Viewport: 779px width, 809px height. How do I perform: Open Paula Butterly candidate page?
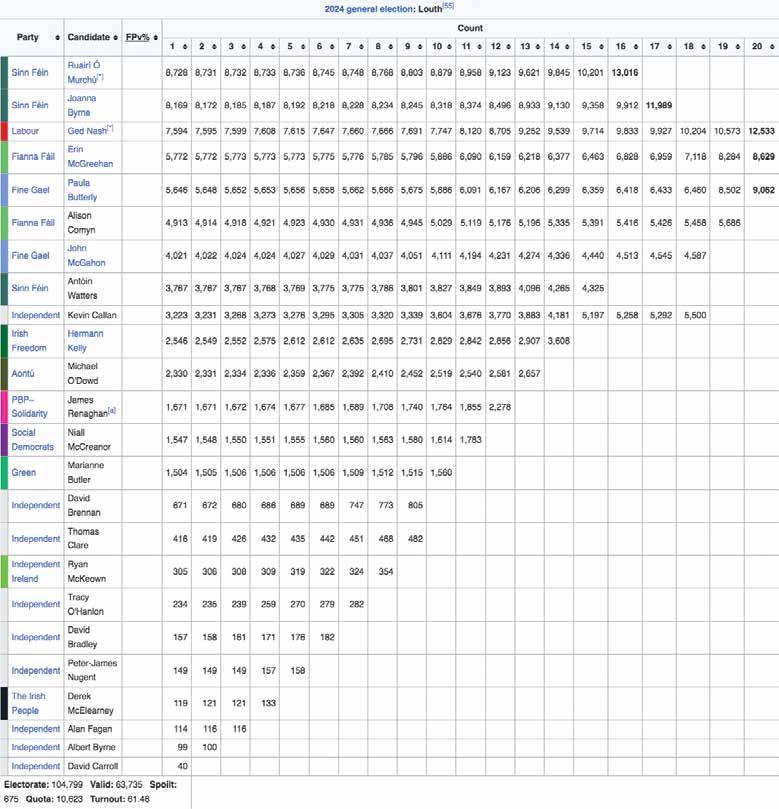point(82,190)
